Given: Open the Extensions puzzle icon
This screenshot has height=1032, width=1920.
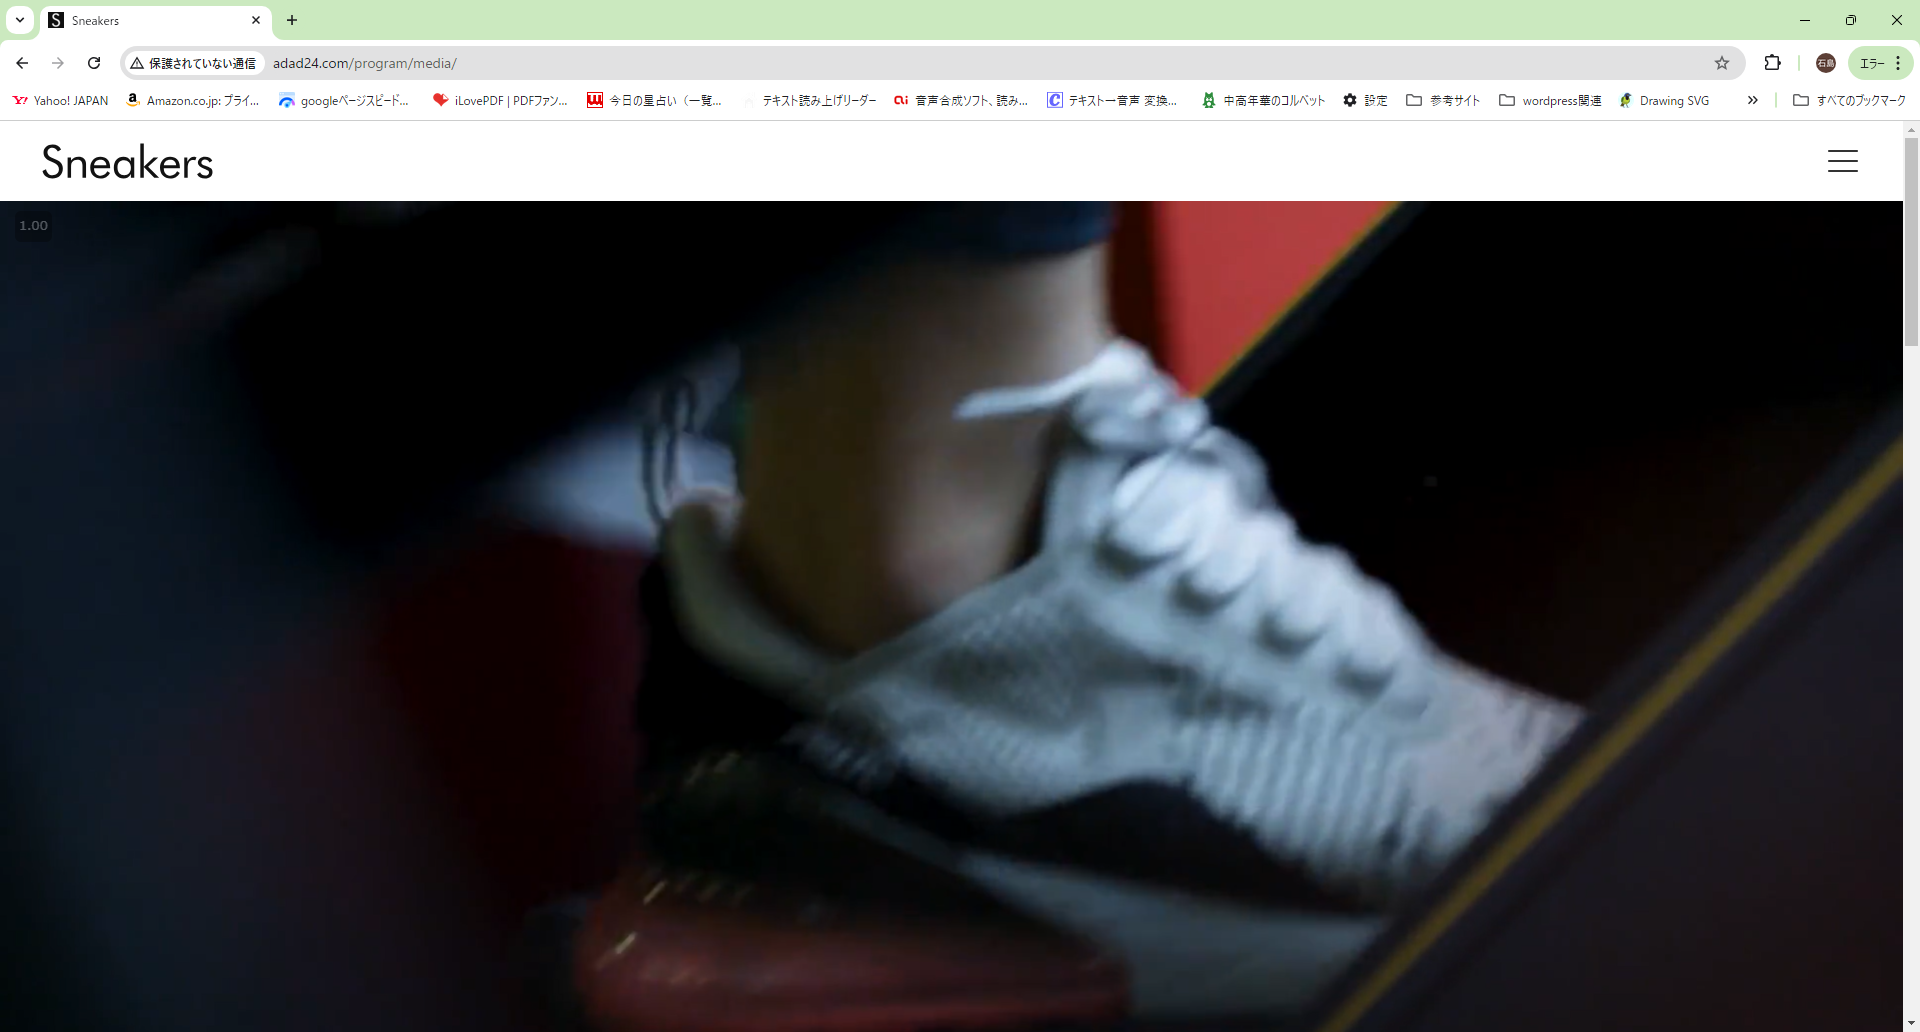Looking at the screenshot, I should [1772, 63].
